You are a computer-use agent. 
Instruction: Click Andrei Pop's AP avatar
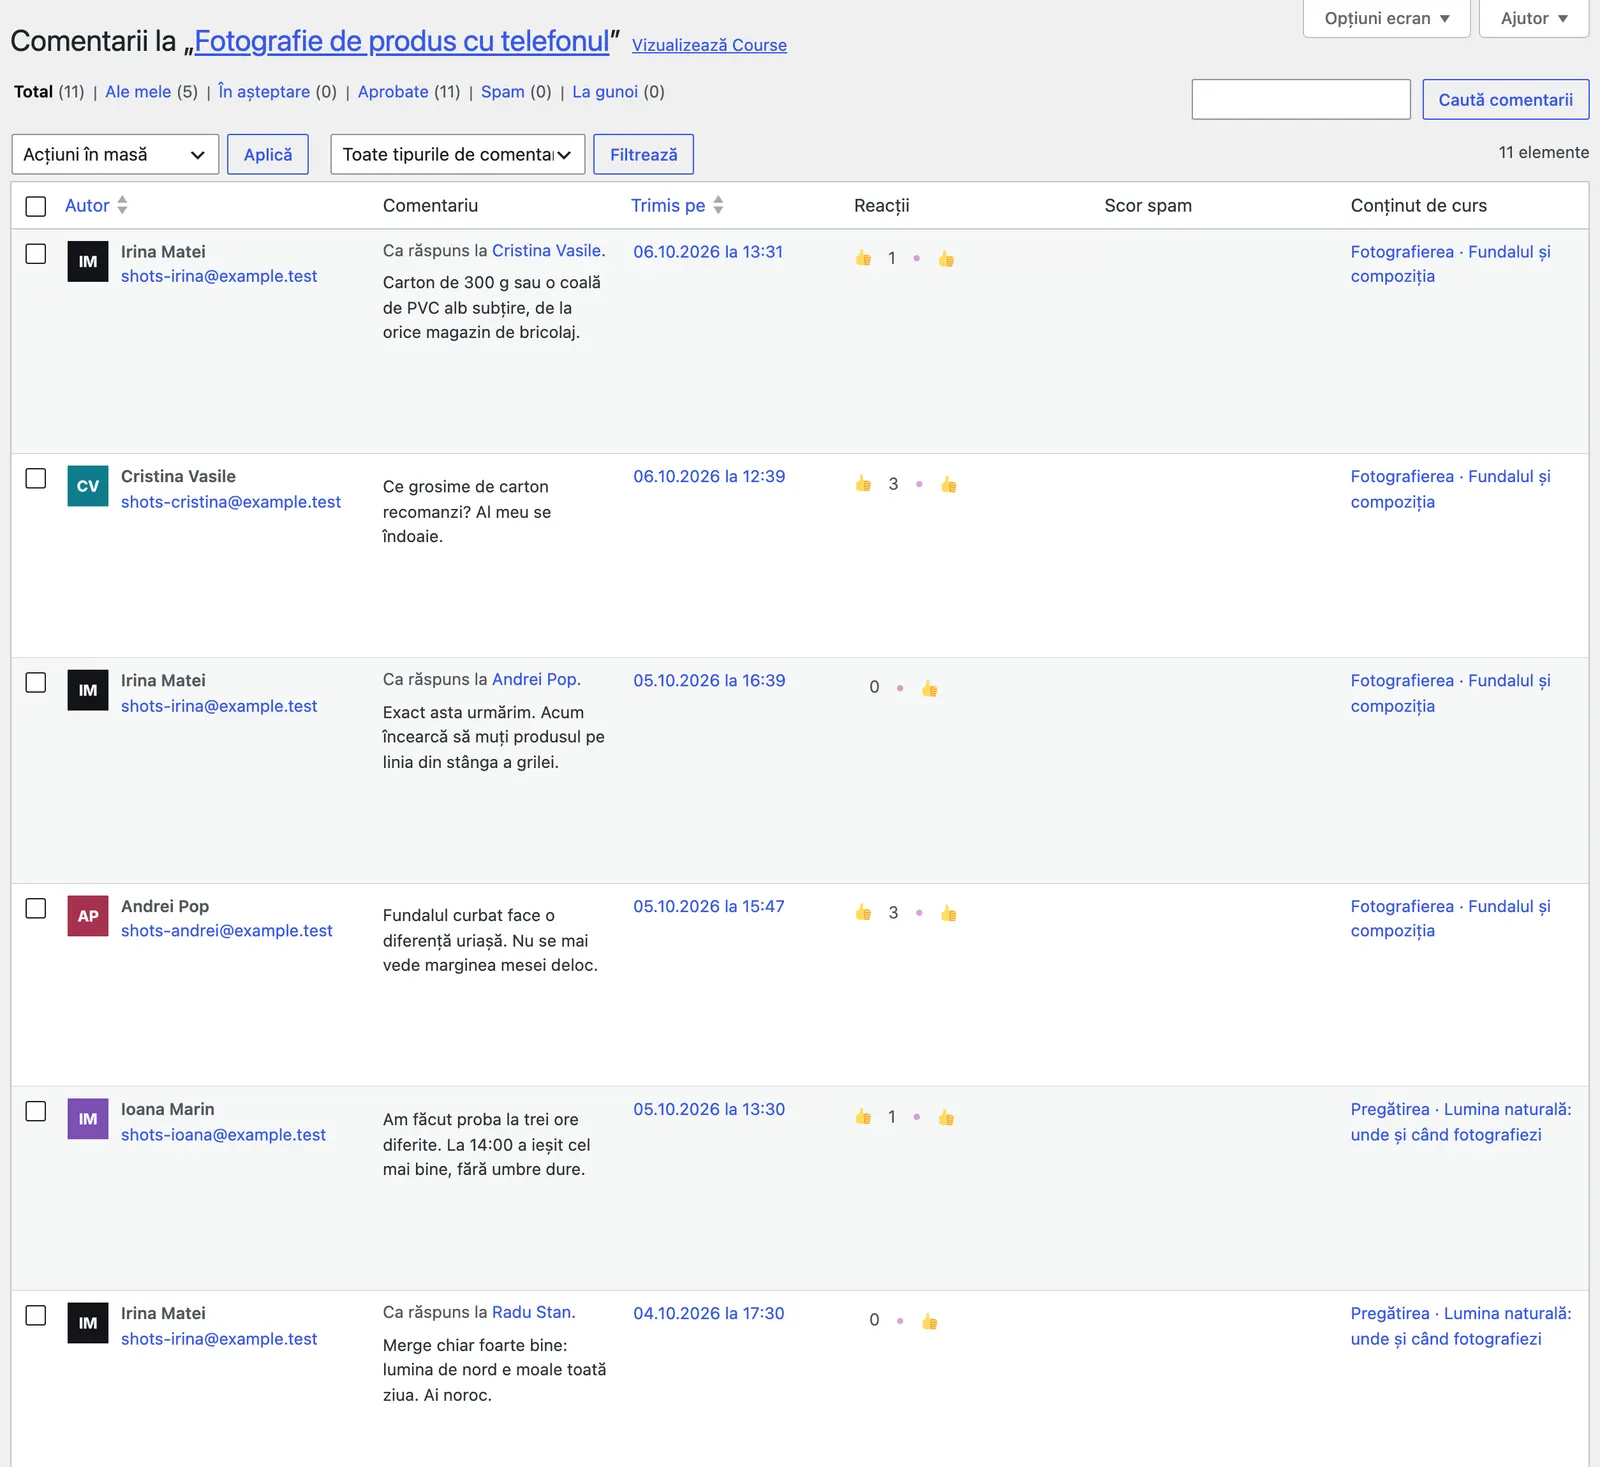coord(88,916)
